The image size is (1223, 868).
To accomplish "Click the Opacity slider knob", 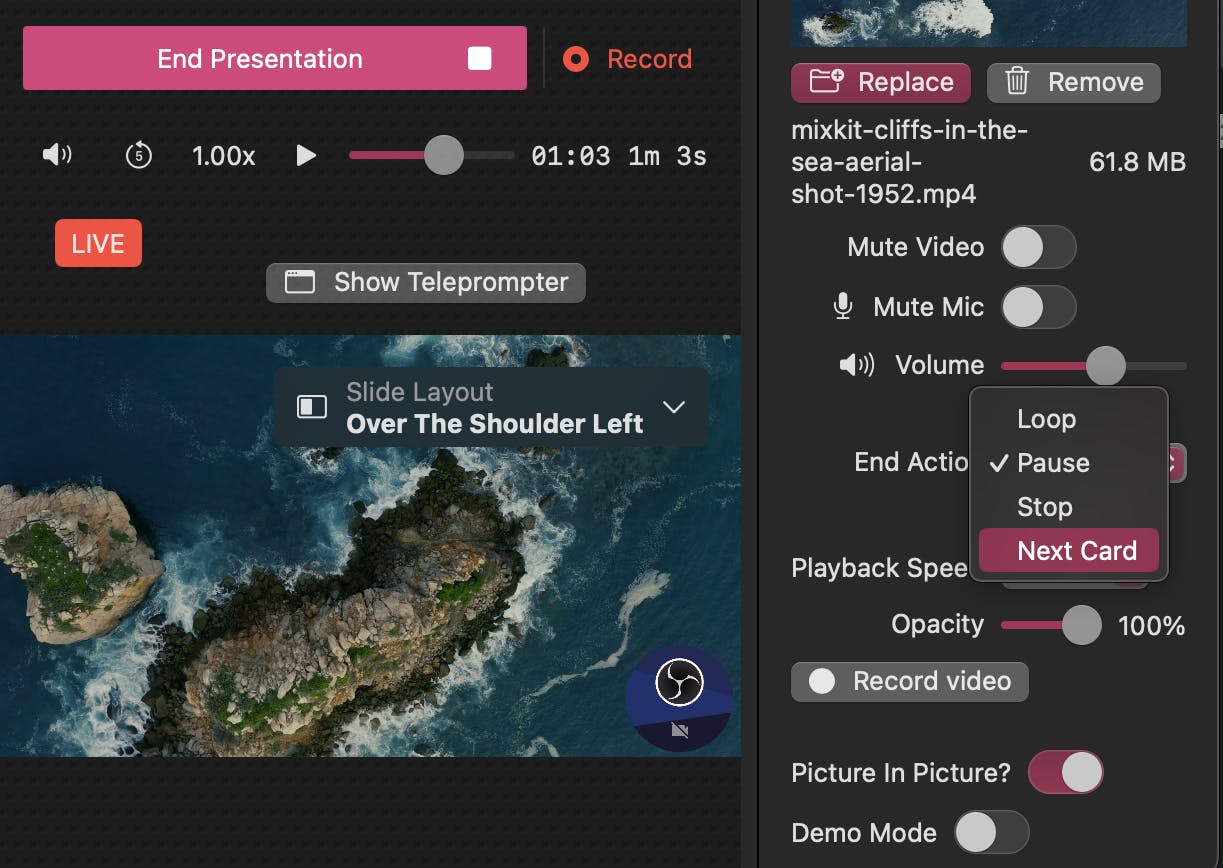I will coord(1081,625).
